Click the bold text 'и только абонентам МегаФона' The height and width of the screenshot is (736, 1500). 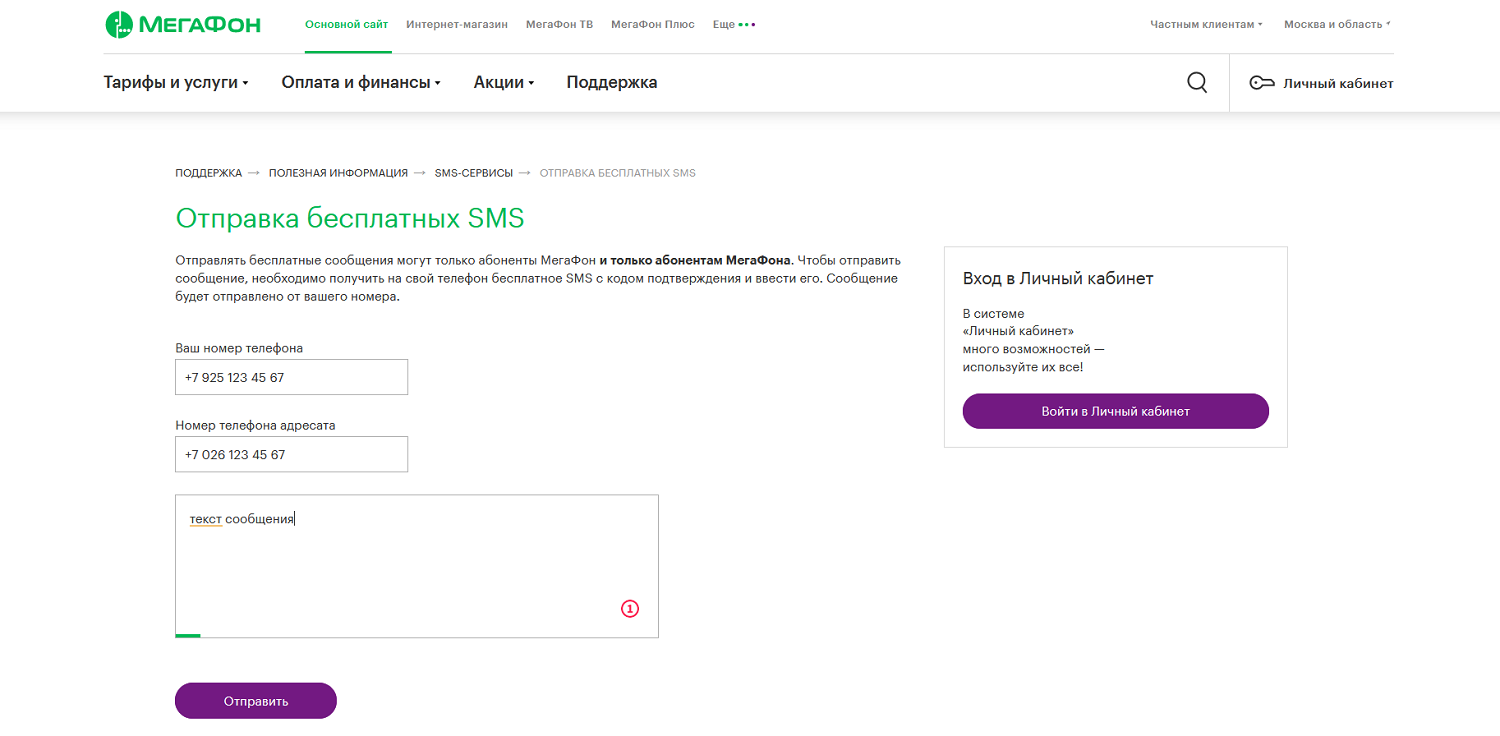click(695, 260)
